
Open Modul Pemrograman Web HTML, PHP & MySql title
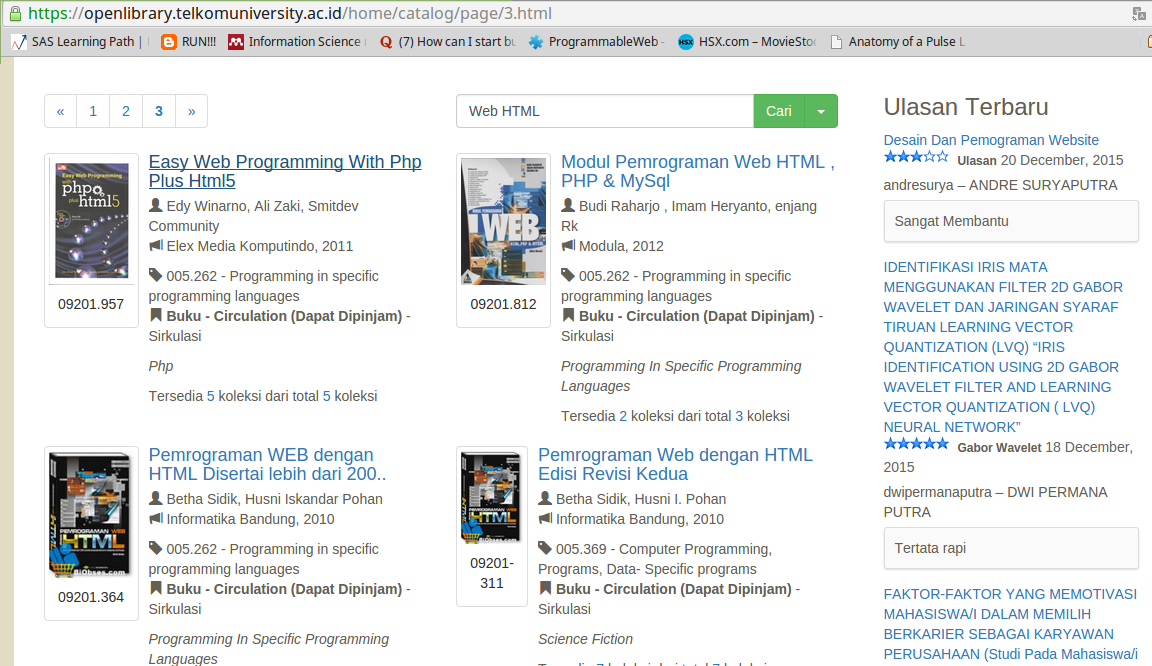point(697,171)
